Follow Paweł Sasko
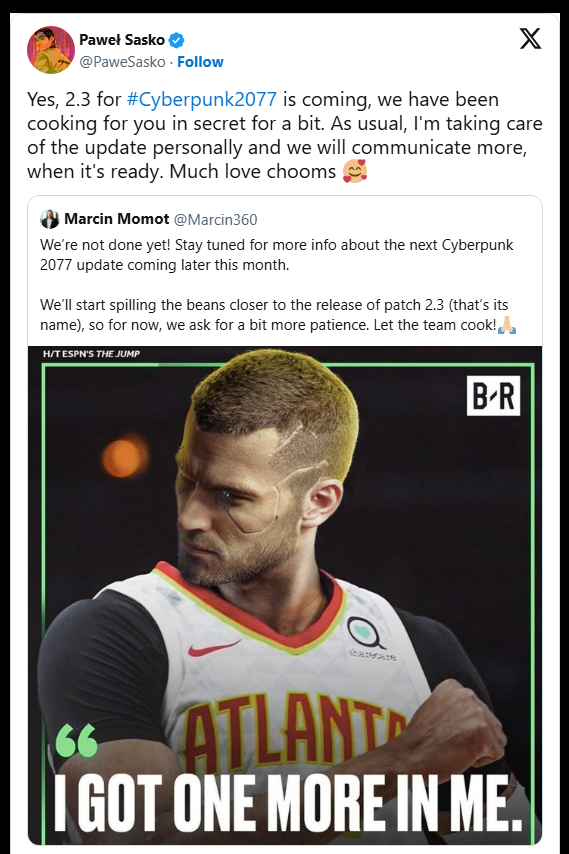The height and width of the screenshot is (854, 569). point(200,62)
